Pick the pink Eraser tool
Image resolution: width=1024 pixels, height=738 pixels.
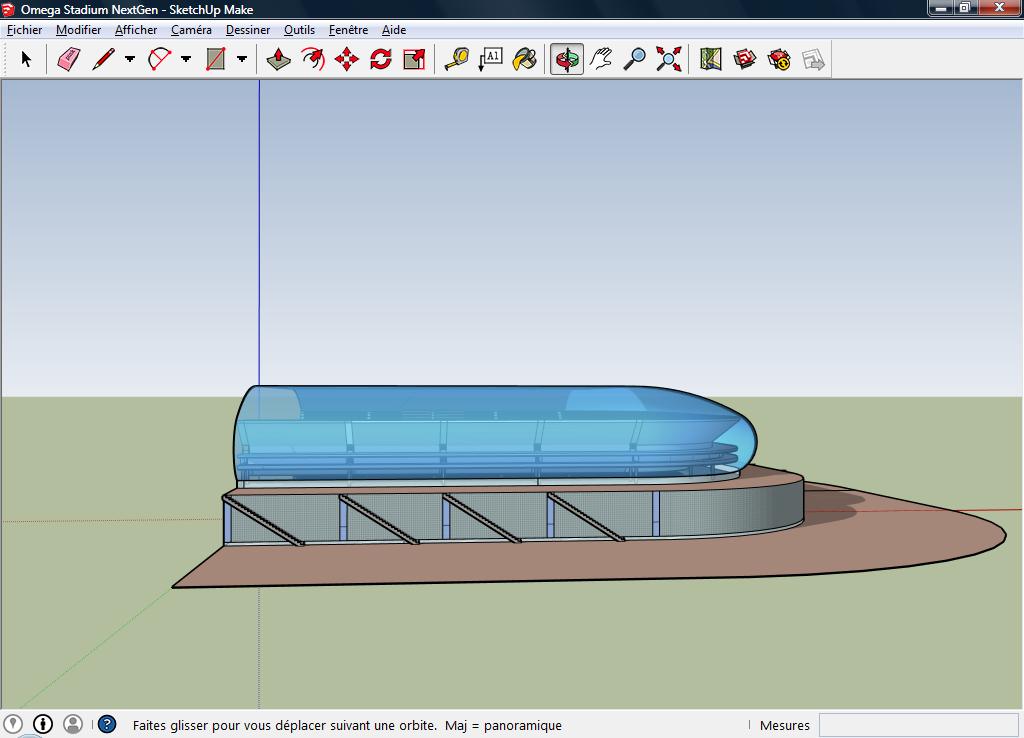68,60
